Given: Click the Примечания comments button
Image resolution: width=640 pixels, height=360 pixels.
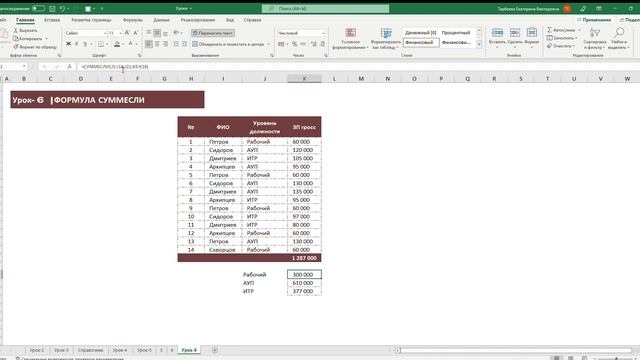Looking at the screenshot, I should tap(594, 20).
